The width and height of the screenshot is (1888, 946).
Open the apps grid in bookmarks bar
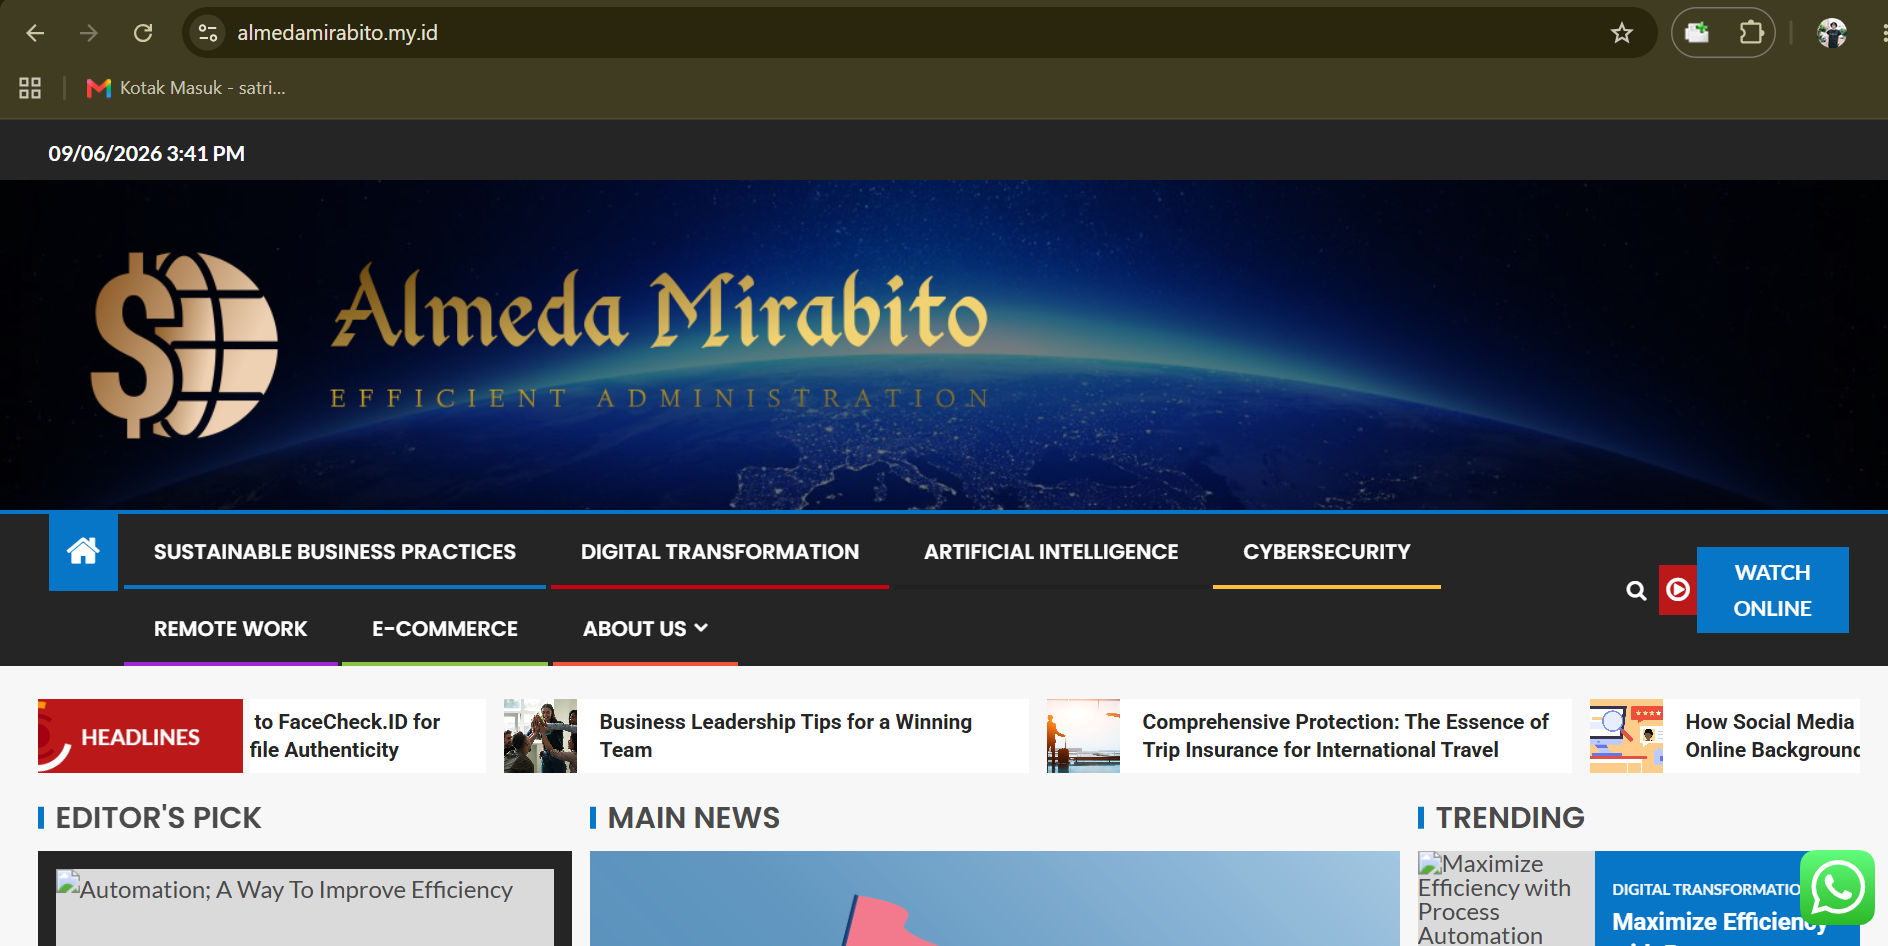tap(30, 88)
